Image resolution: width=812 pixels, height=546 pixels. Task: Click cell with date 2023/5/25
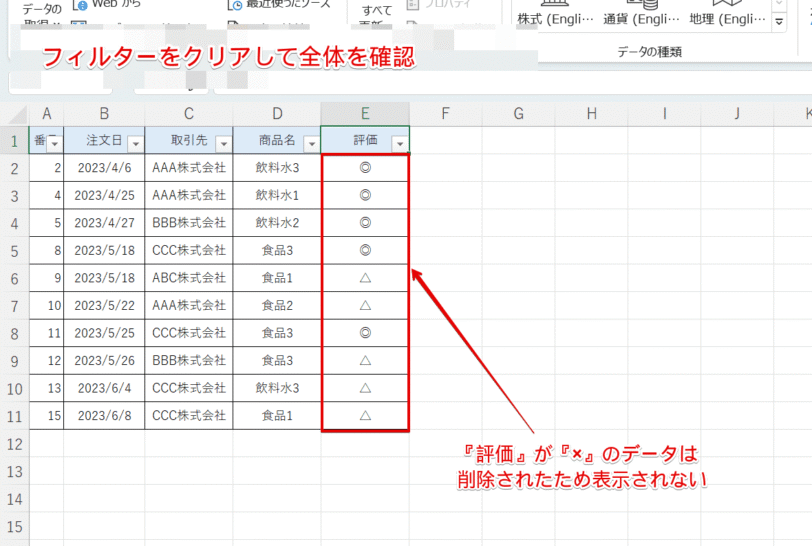coord(104,333)
